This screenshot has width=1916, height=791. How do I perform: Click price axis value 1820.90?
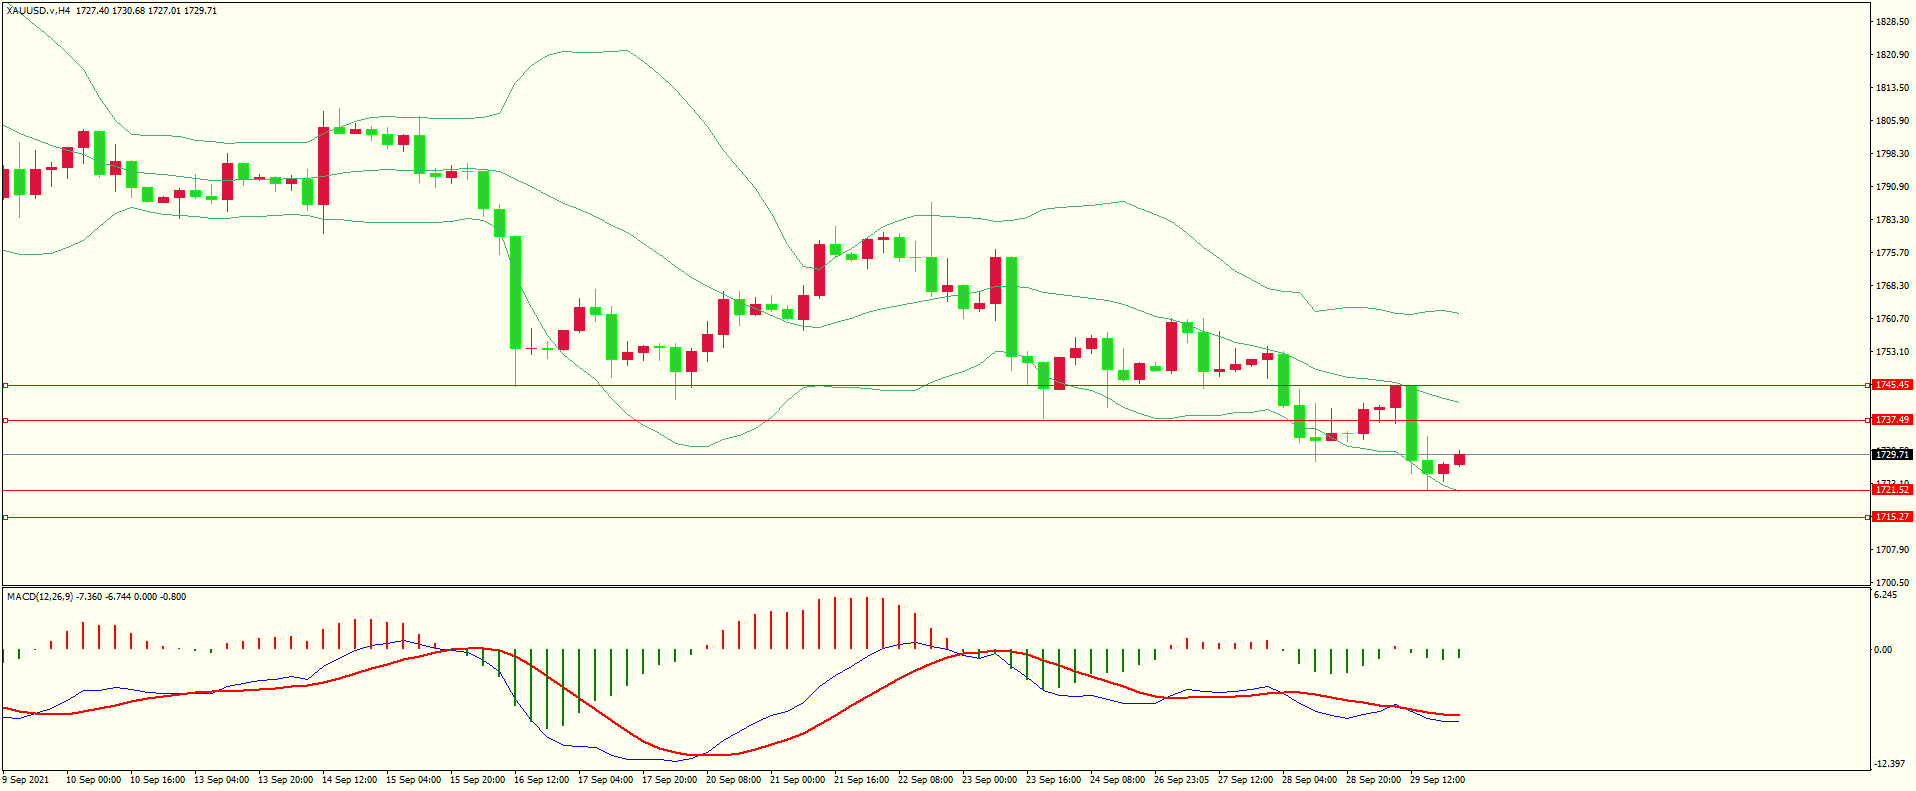point(1892,54)
